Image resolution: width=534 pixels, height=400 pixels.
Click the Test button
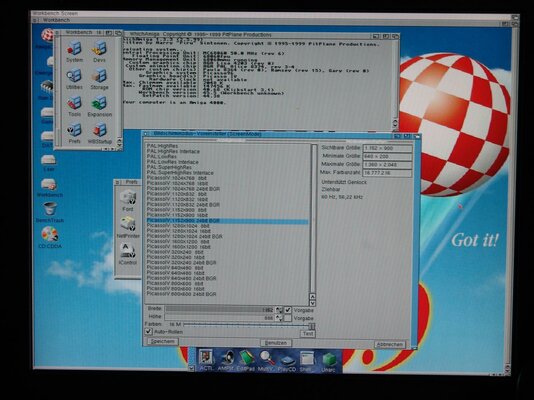coord(308,334)
